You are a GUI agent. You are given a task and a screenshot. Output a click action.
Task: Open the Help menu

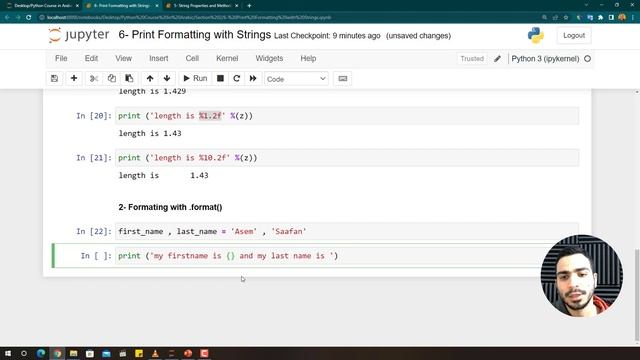308,58
